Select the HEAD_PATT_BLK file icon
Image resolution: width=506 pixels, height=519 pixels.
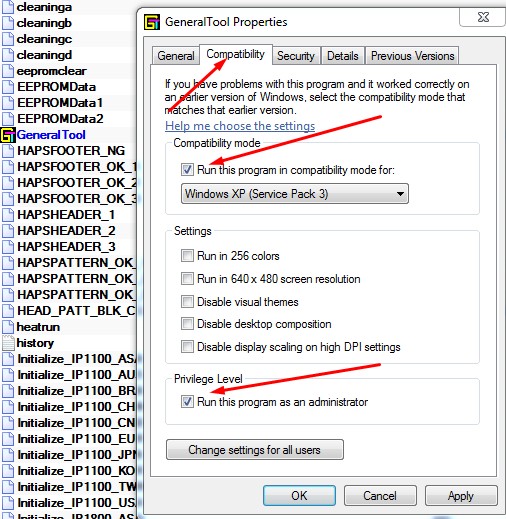tap(8, 311)
